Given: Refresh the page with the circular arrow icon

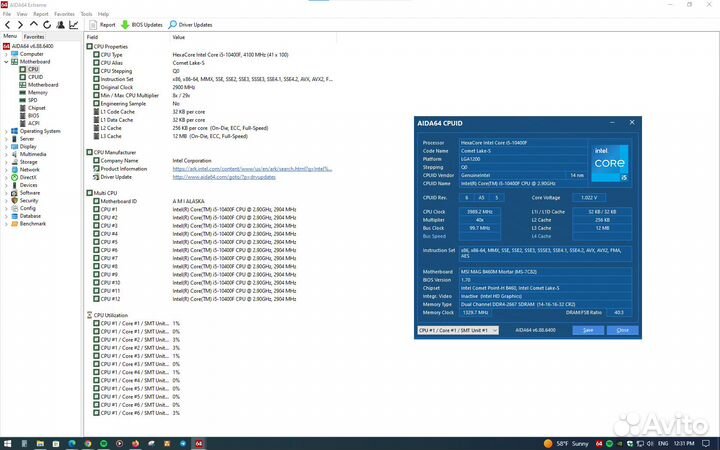Looking at the screenshot, I should pos(47,25).
